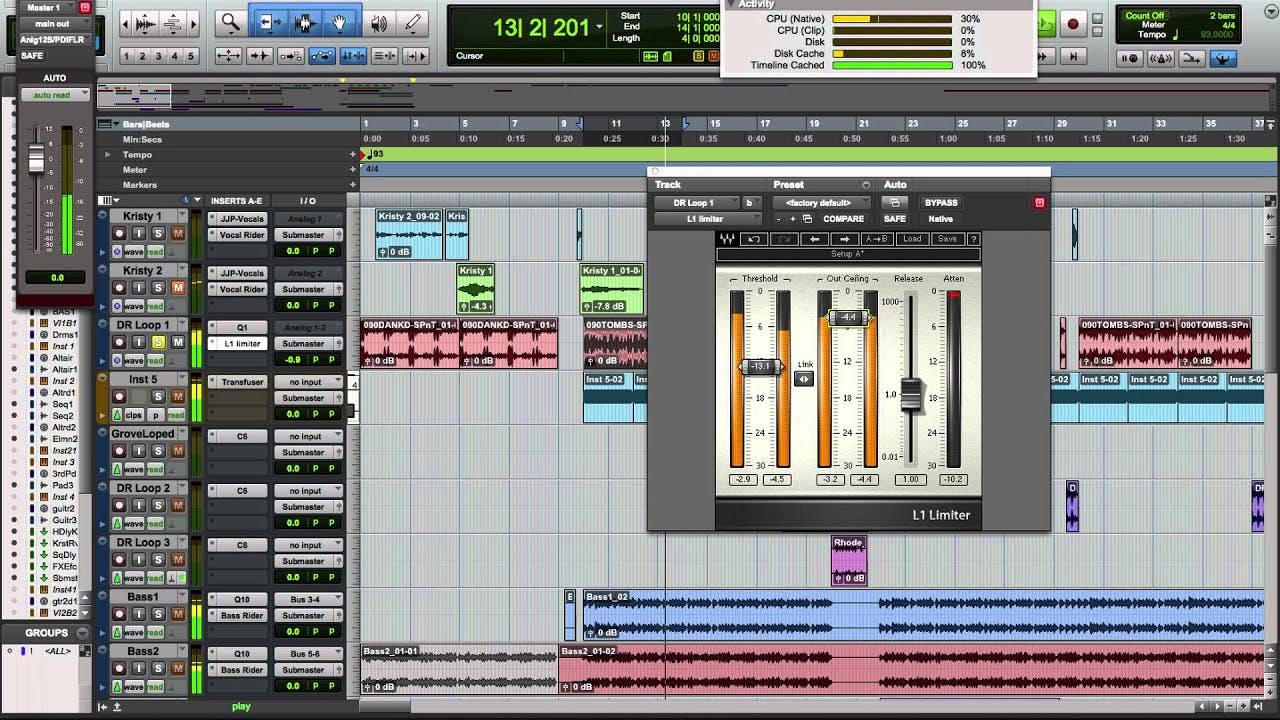The height and width of the screenshot is (720, 1280).
Task: Select the Pencil tool
Action: click(413, 22)
